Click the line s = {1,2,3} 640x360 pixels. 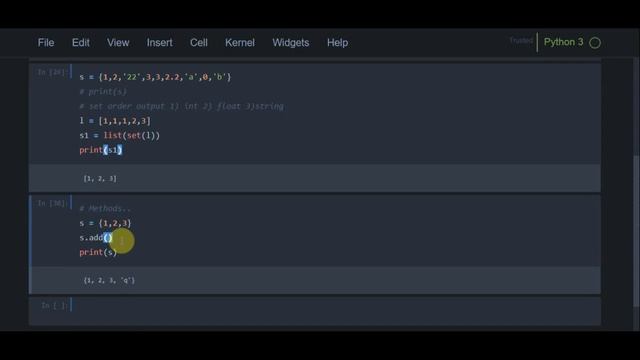(x=105, y=223)
